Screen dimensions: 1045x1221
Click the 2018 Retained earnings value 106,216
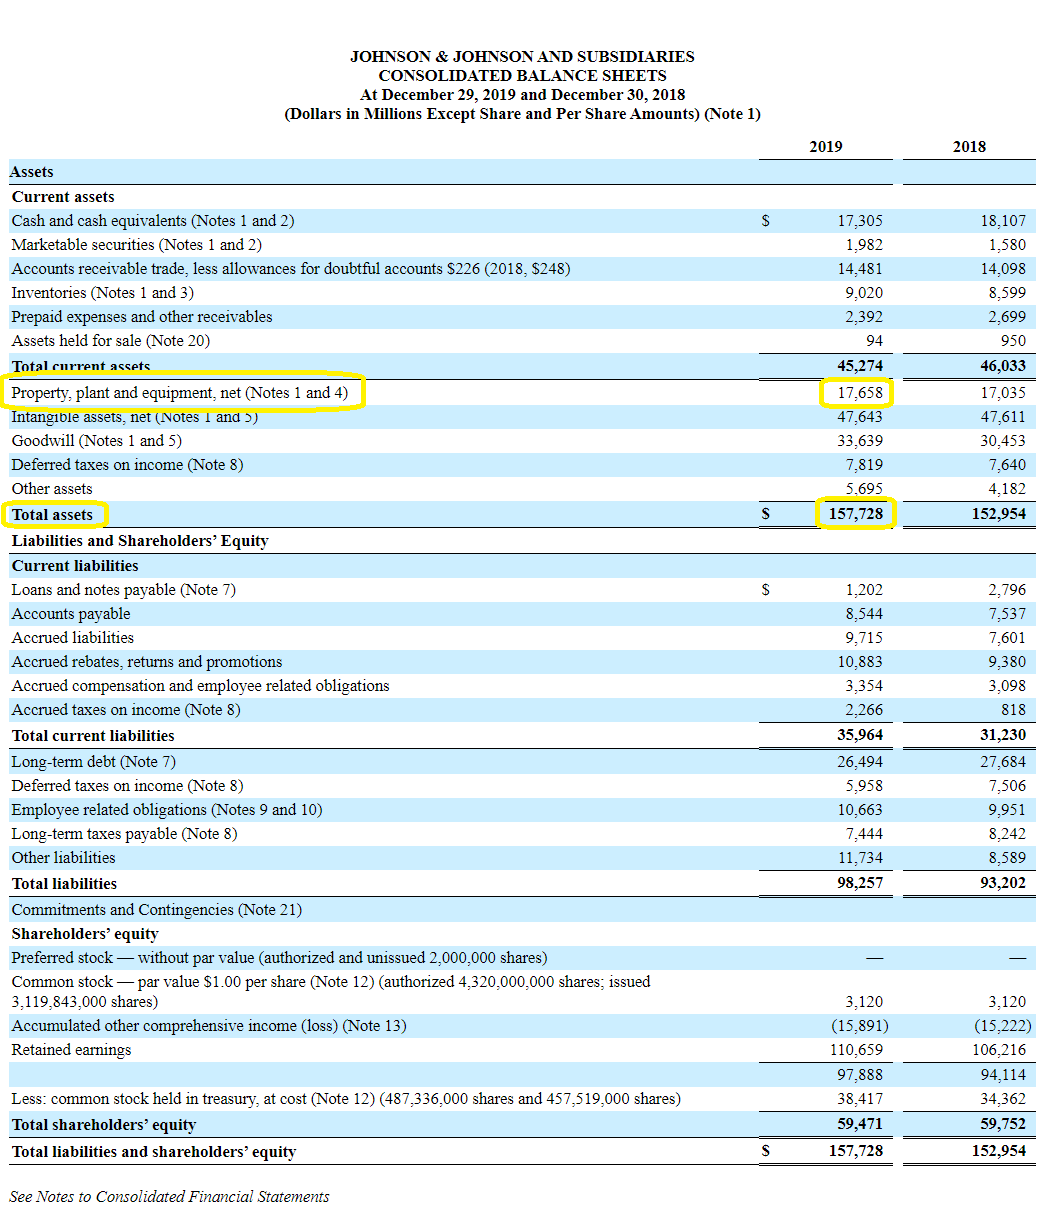pyautogui.click(x=999, y=1050)
